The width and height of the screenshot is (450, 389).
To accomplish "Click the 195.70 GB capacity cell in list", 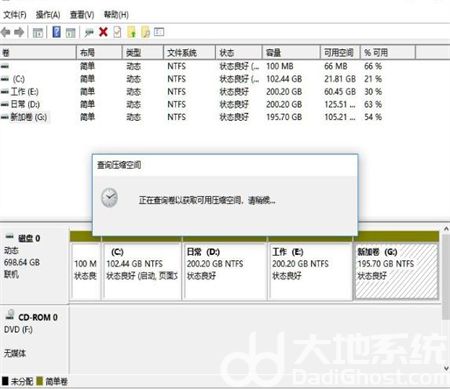I will (284, 117).
